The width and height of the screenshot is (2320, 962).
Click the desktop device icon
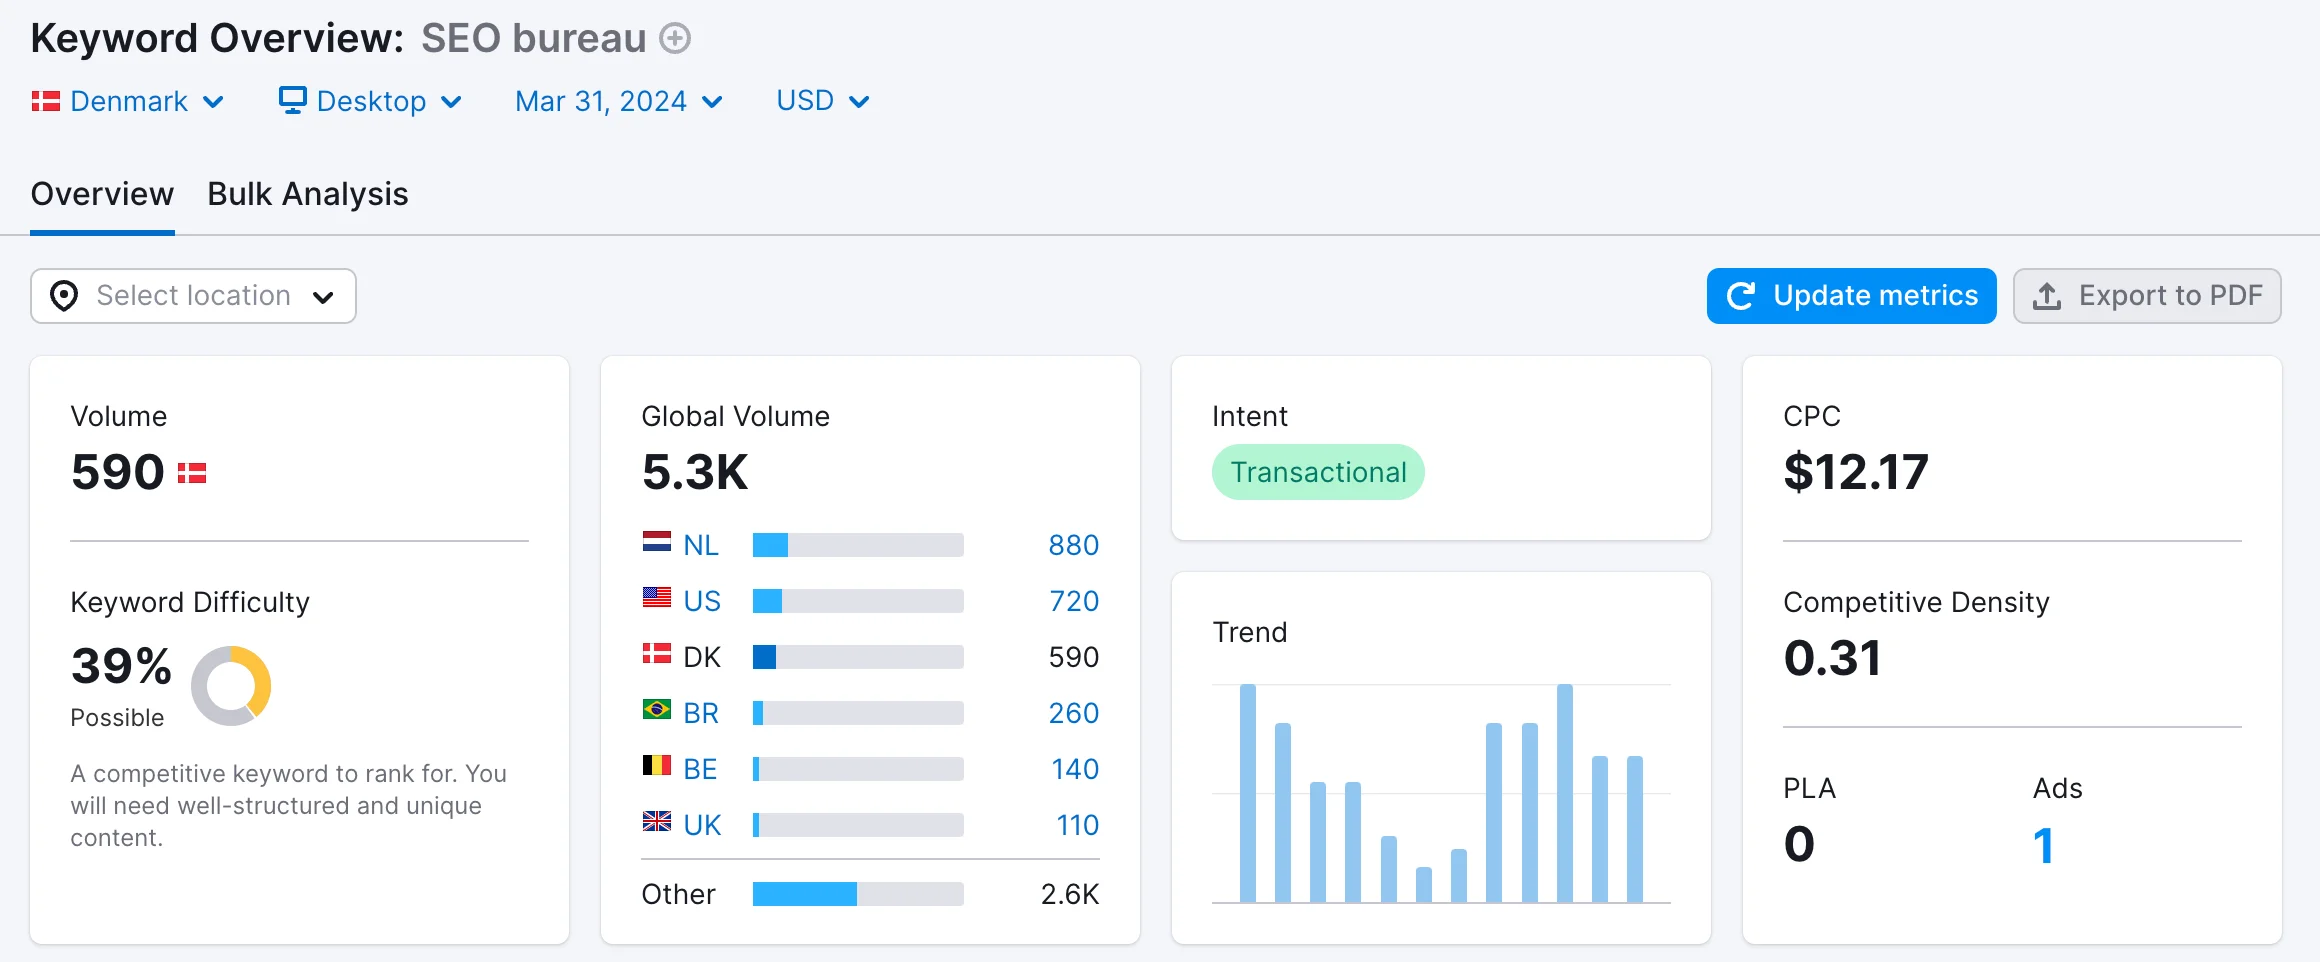(291, 100)
